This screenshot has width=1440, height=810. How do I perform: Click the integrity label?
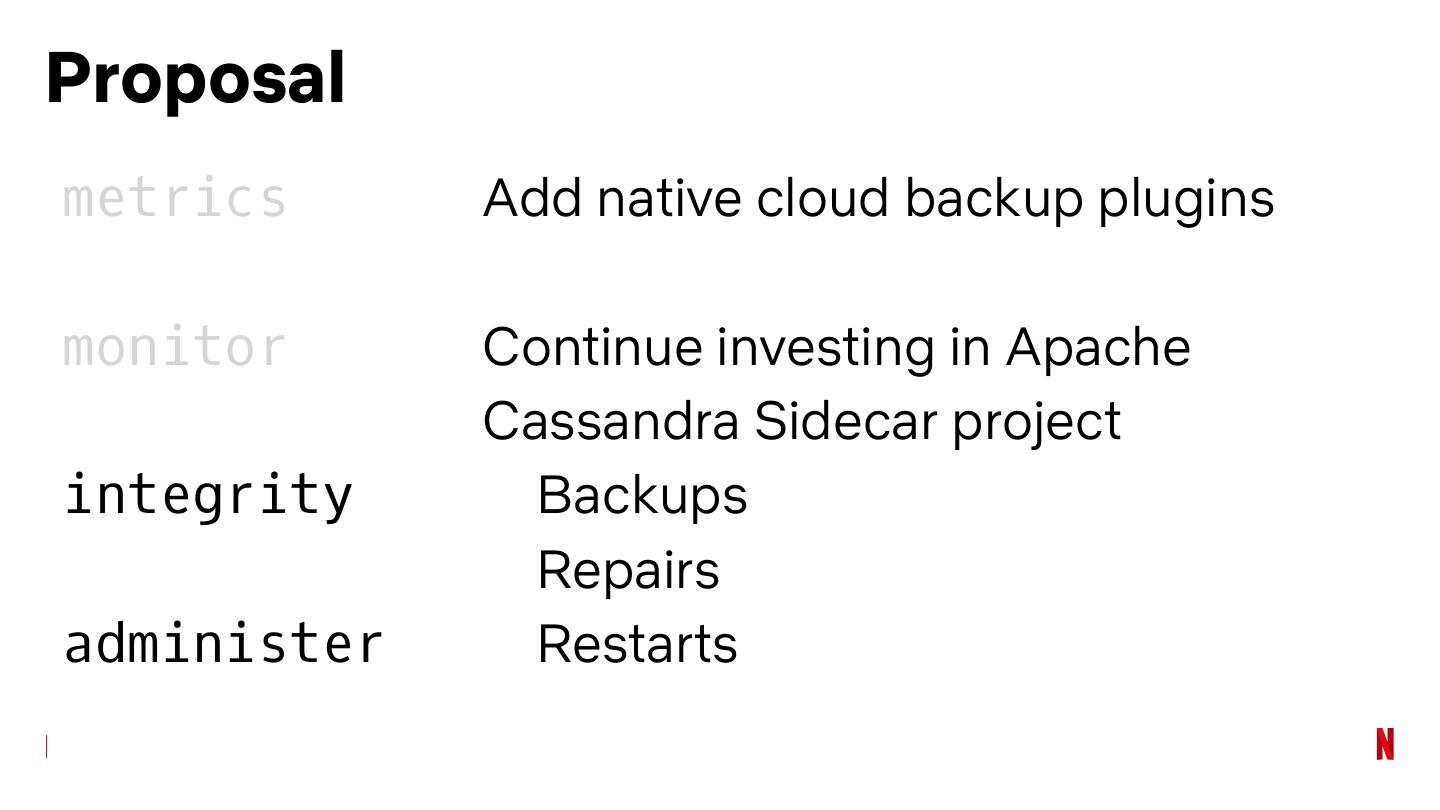209,495
